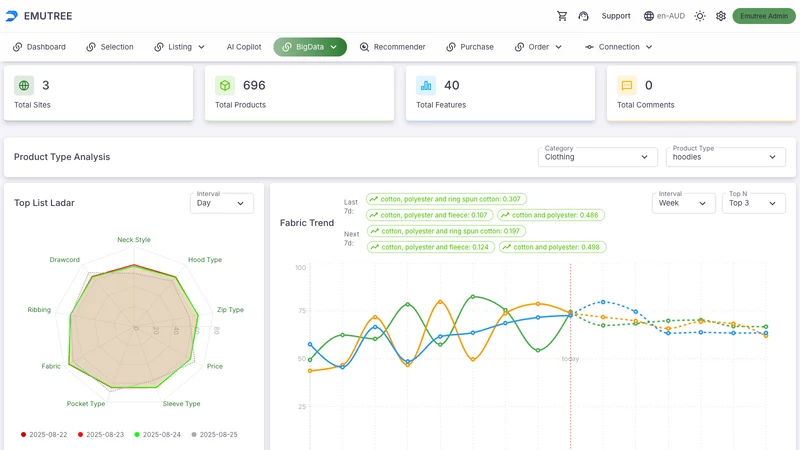This screenshot has height=450, width=800.
Task: Toggle 2025-08-22 radar legend entry
Action: (44, 435)
